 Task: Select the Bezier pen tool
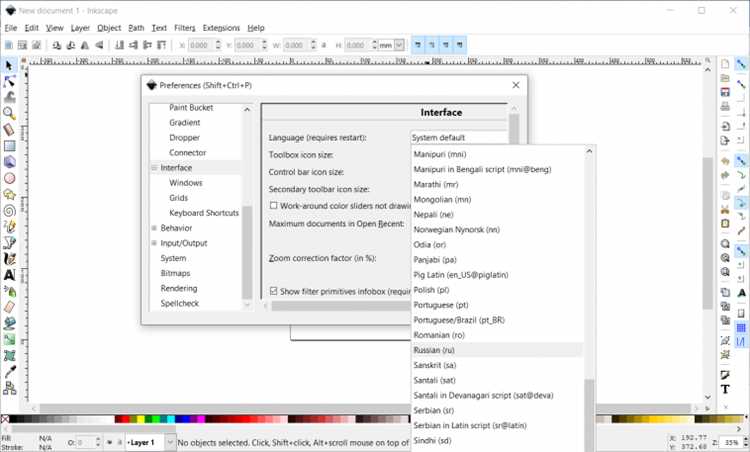(x=9, y=243)
